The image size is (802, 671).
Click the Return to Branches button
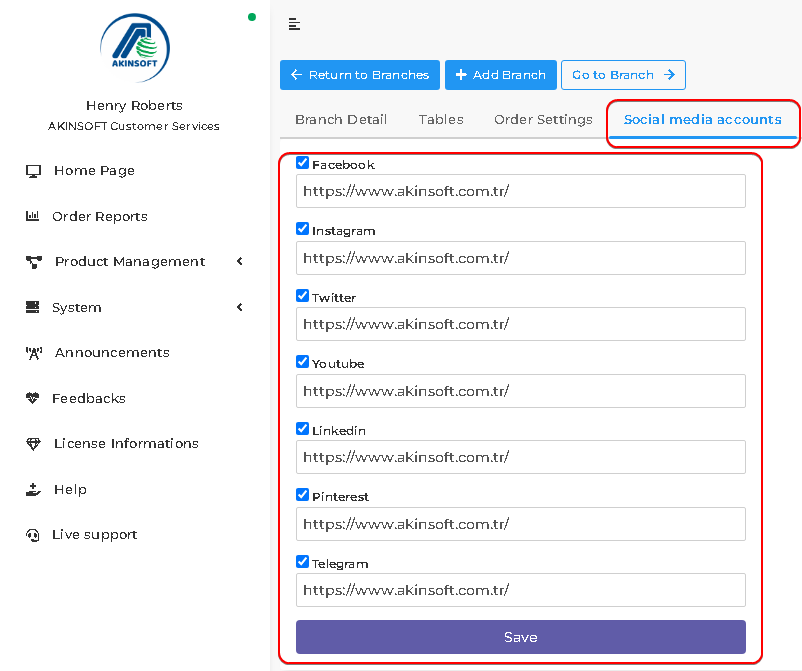(x=360, y=75)
